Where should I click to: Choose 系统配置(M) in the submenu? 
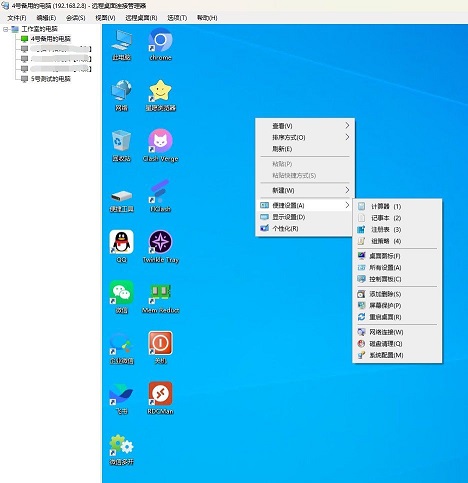pyautogui.click(x=397, y=355)
